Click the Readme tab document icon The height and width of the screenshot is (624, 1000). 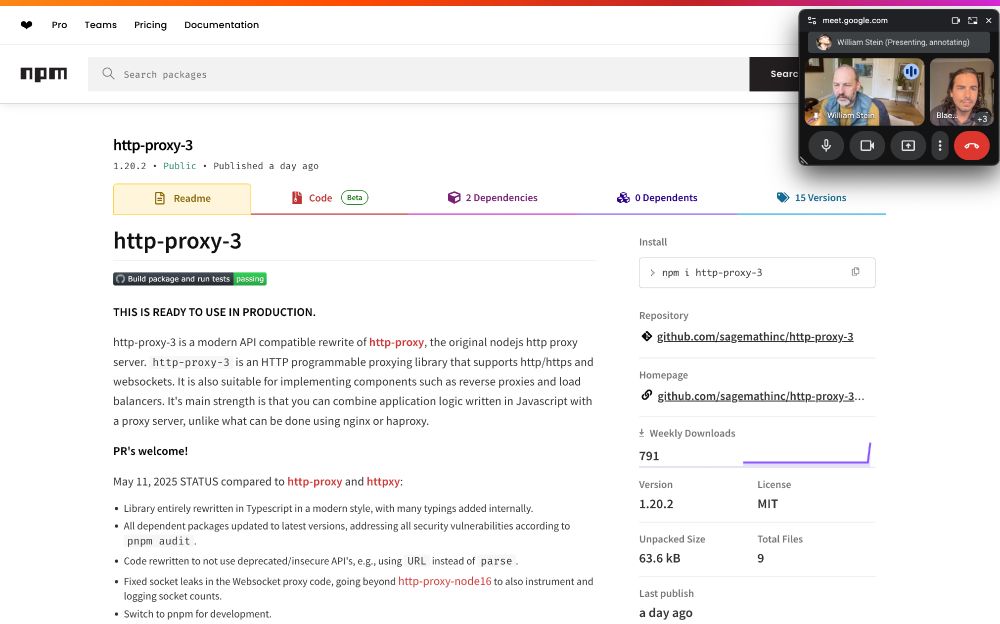tap(159, 198)
